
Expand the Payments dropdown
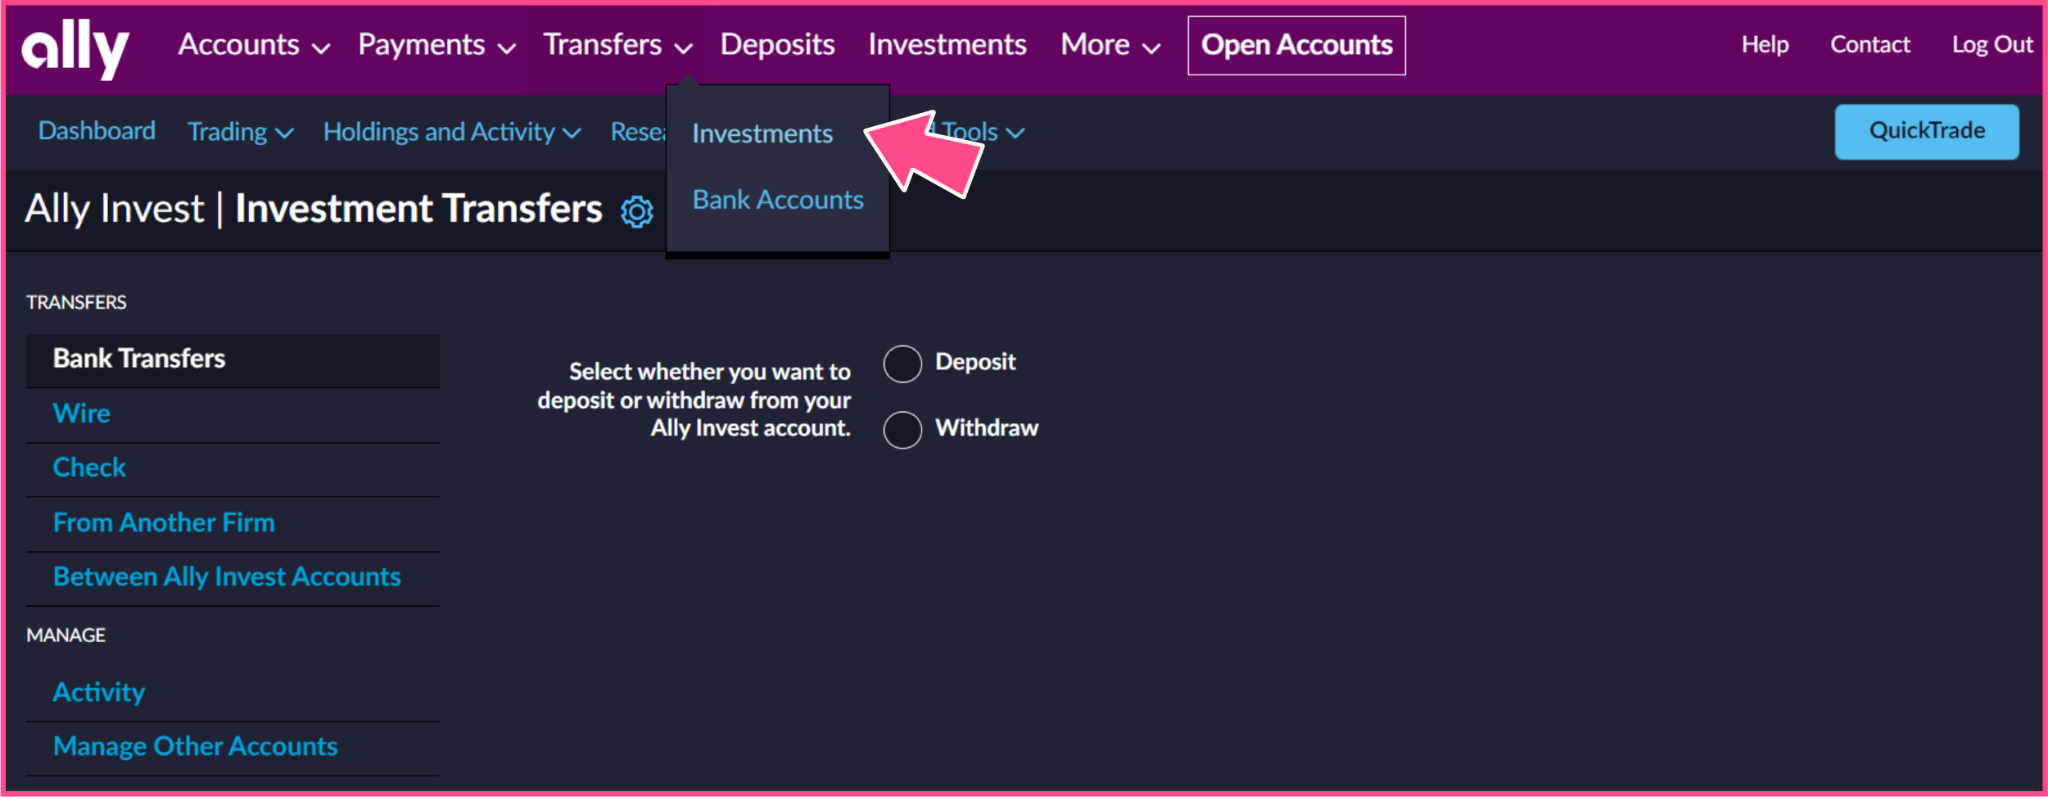click(x=437, y=45)
